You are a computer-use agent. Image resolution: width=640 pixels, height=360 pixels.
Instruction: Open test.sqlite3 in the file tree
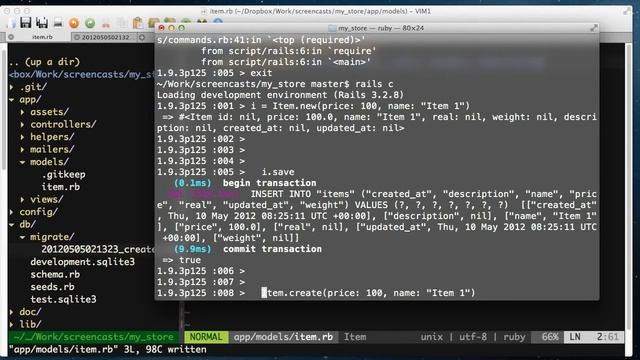click(63, 300)
